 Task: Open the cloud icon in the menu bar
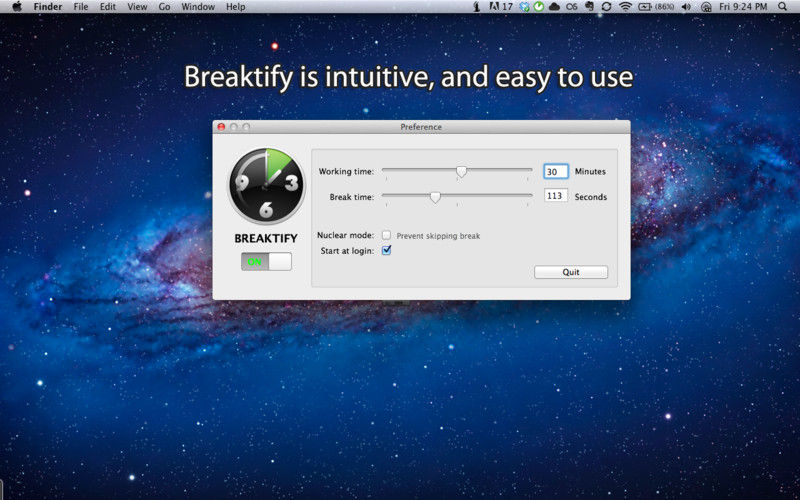point(554,7)
